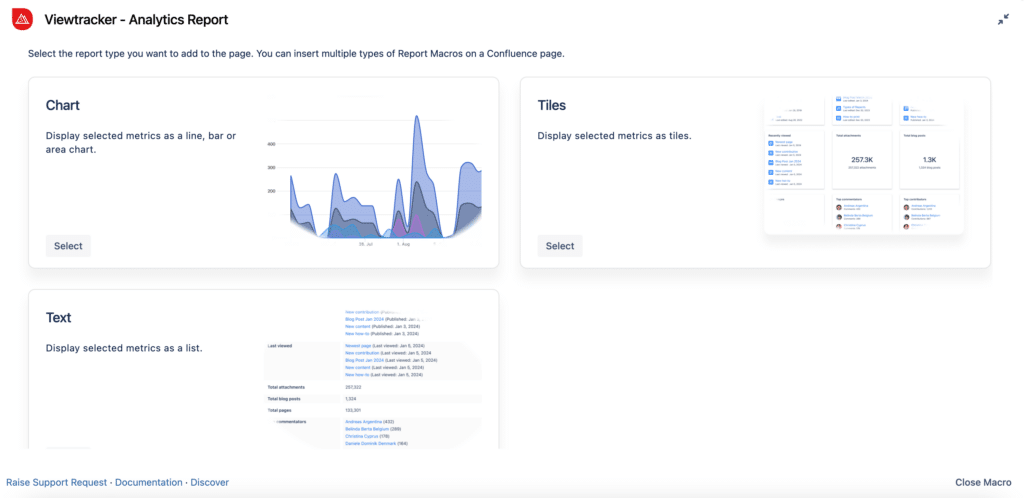Click the Chart card heading

pos(63,105)
